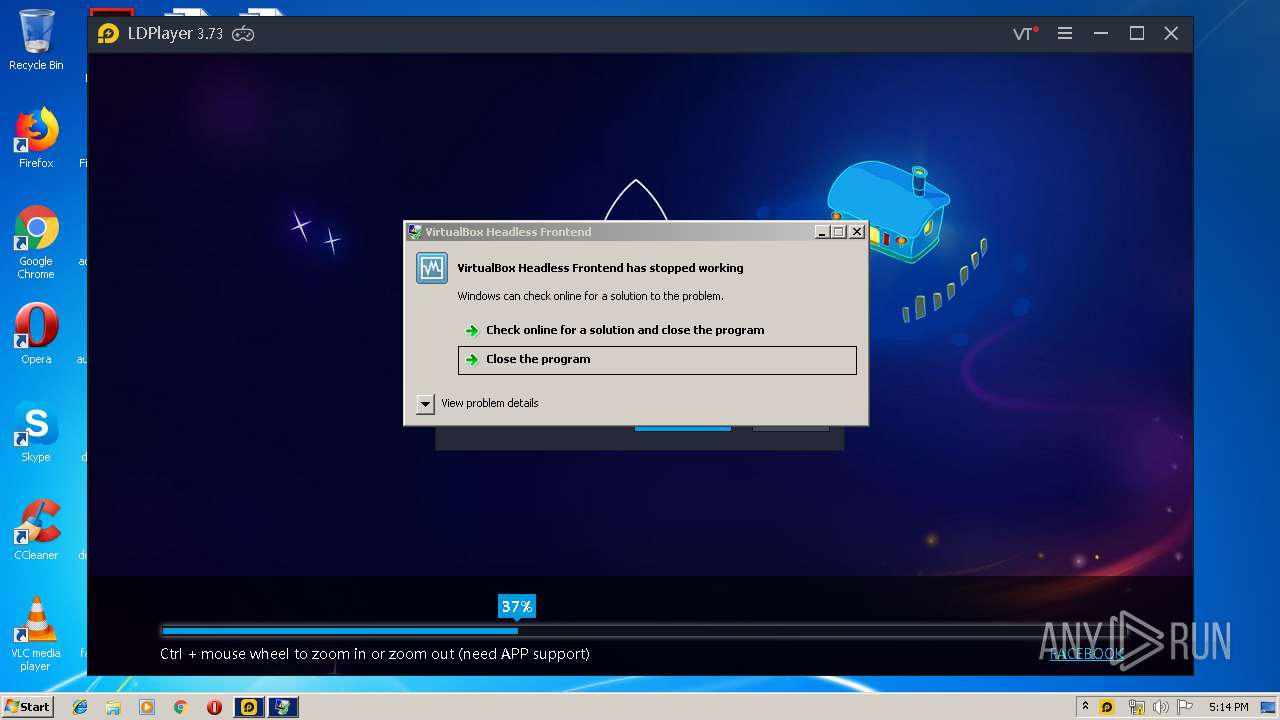The width and height of the screenshot is (1280, 720).
Task: Open the volume tray icon
Action: 1161,707
